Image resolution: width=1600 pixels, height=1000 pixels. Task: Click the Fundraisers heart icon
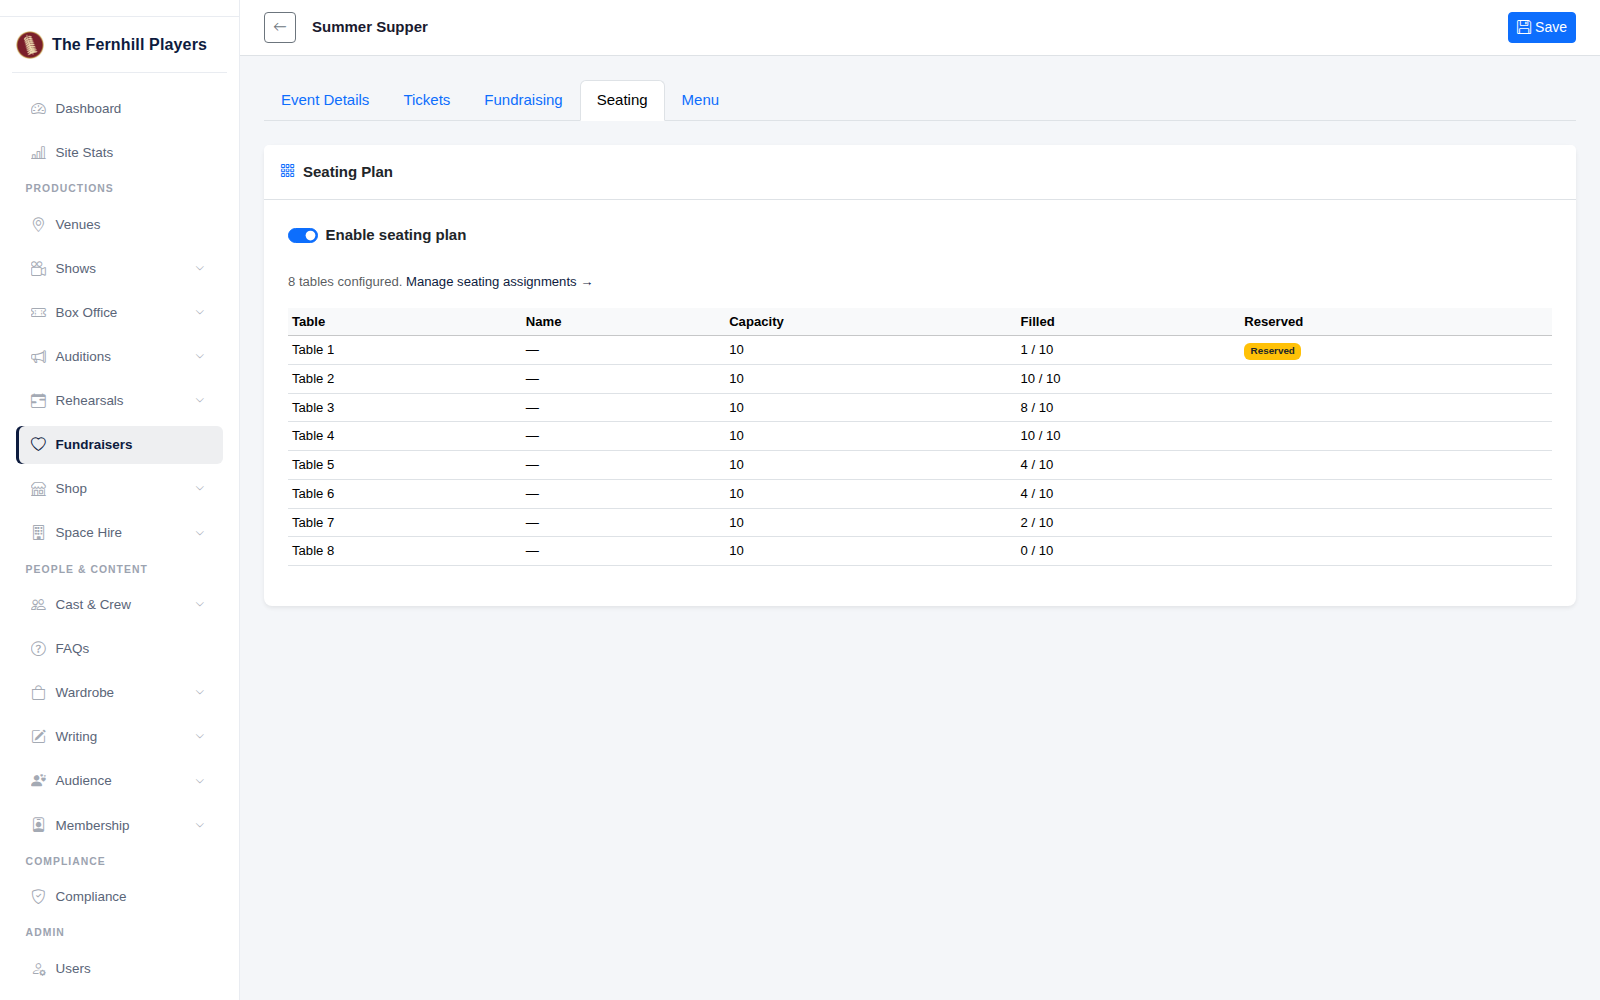(38, 445)
